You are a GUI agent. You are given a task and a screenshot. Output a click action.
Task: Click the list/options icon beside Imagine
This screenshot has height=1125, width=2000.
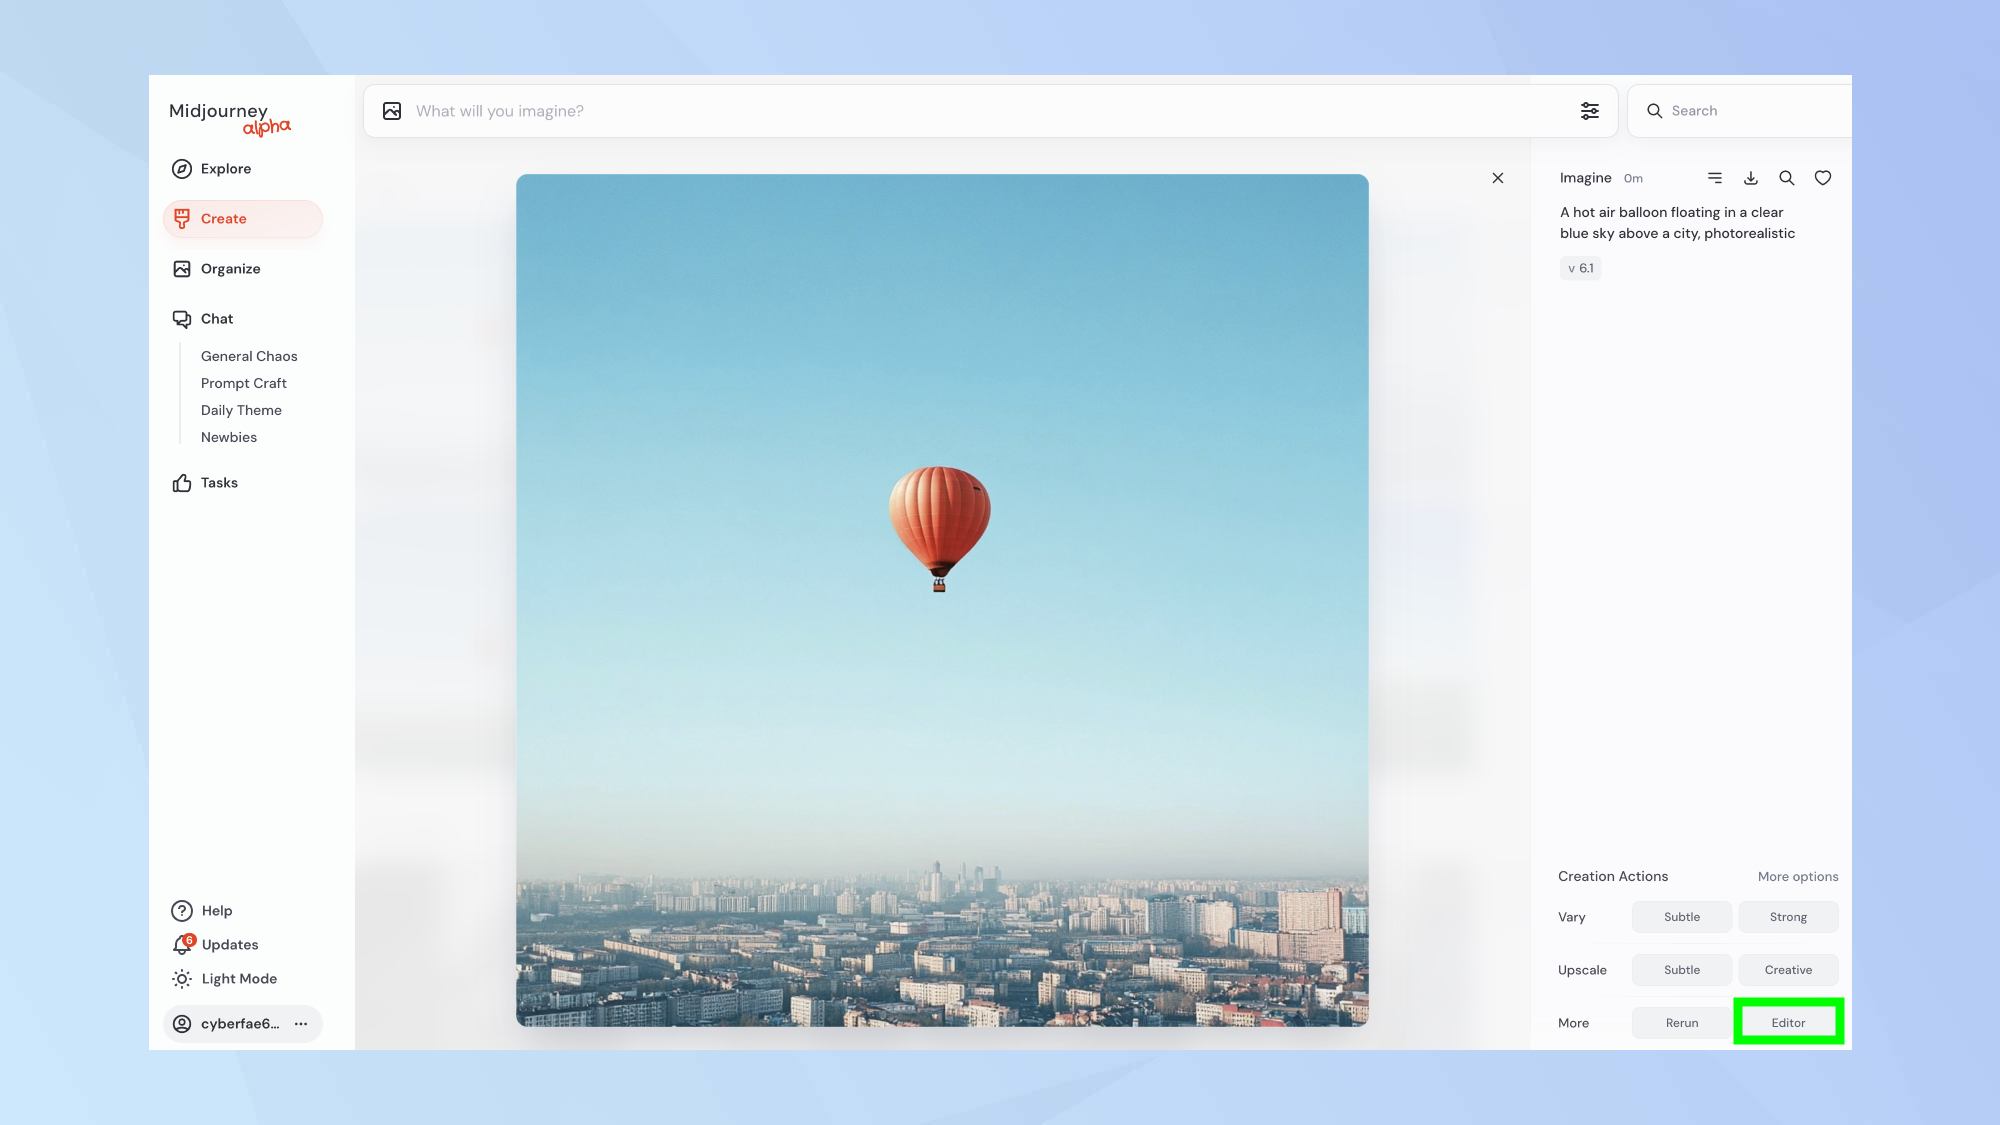[x=1716, y=177]
